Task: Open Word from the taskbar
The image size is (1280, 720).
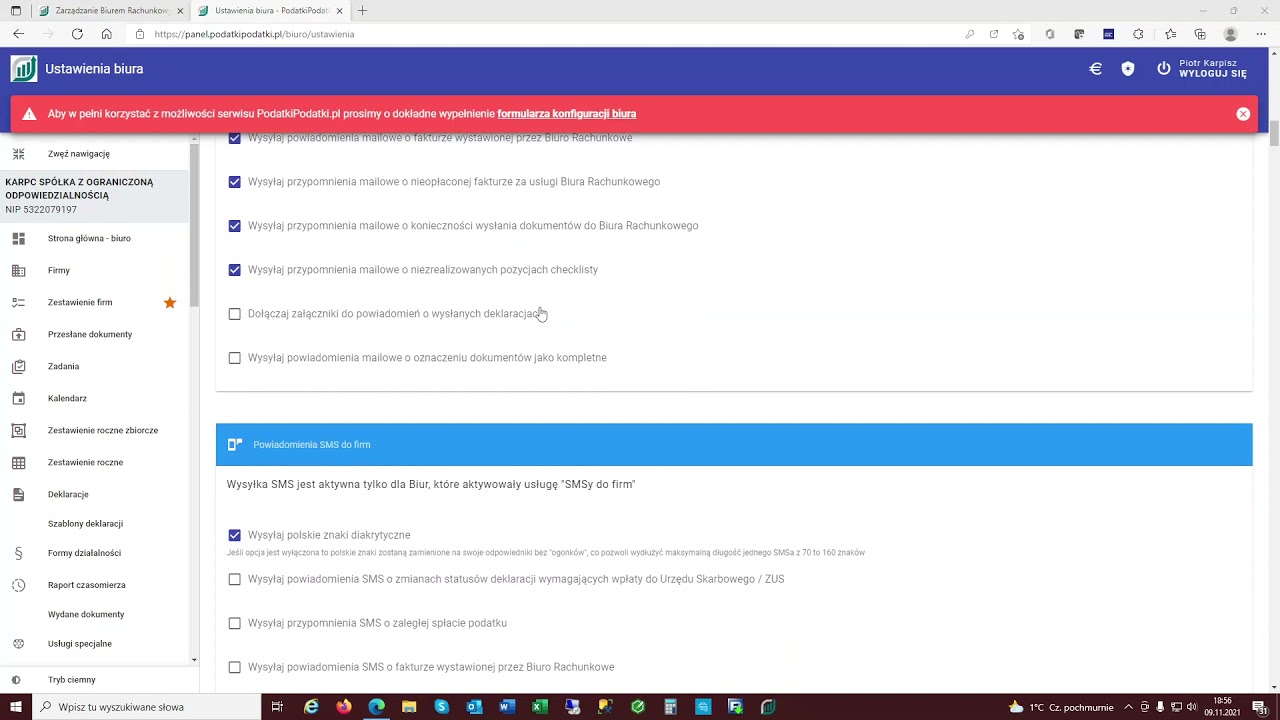Action: 507,707
